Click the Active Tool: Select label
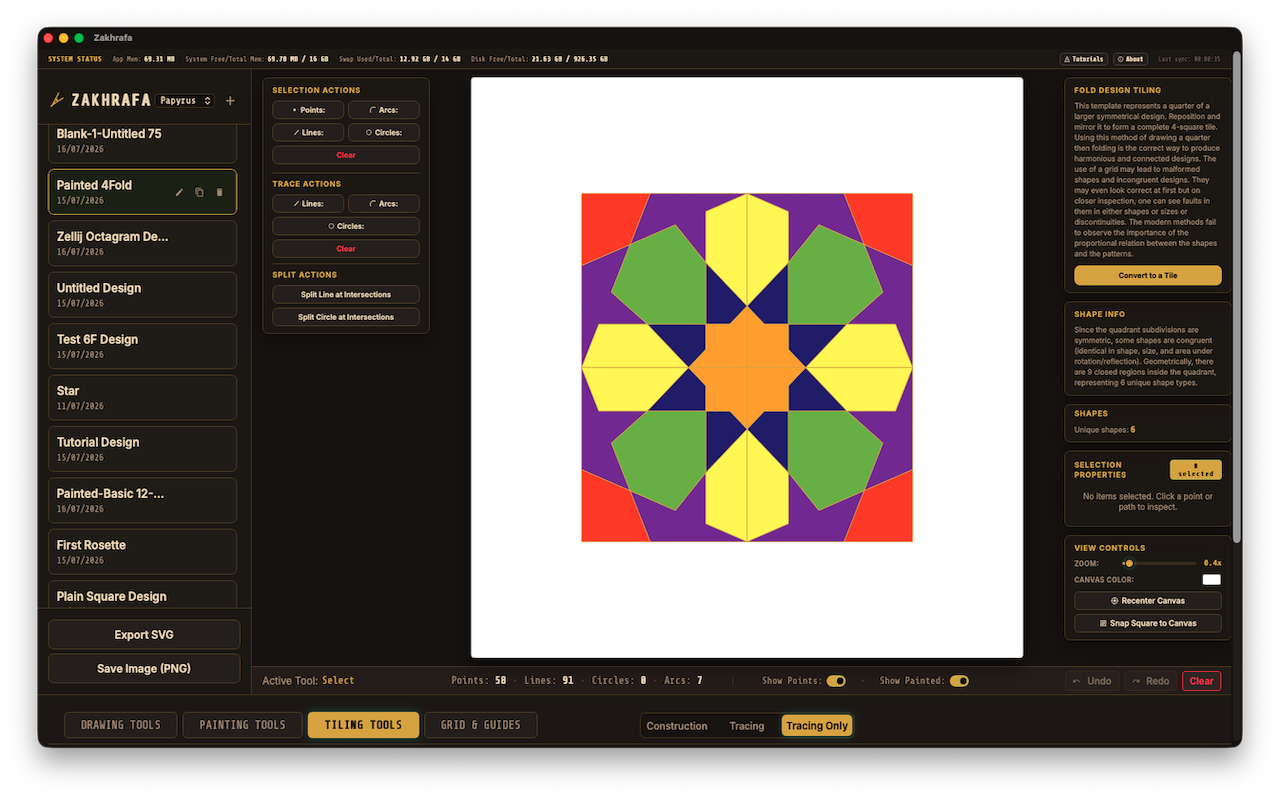The width and height of the screenshot is (1280, 800). pos(308,681)
